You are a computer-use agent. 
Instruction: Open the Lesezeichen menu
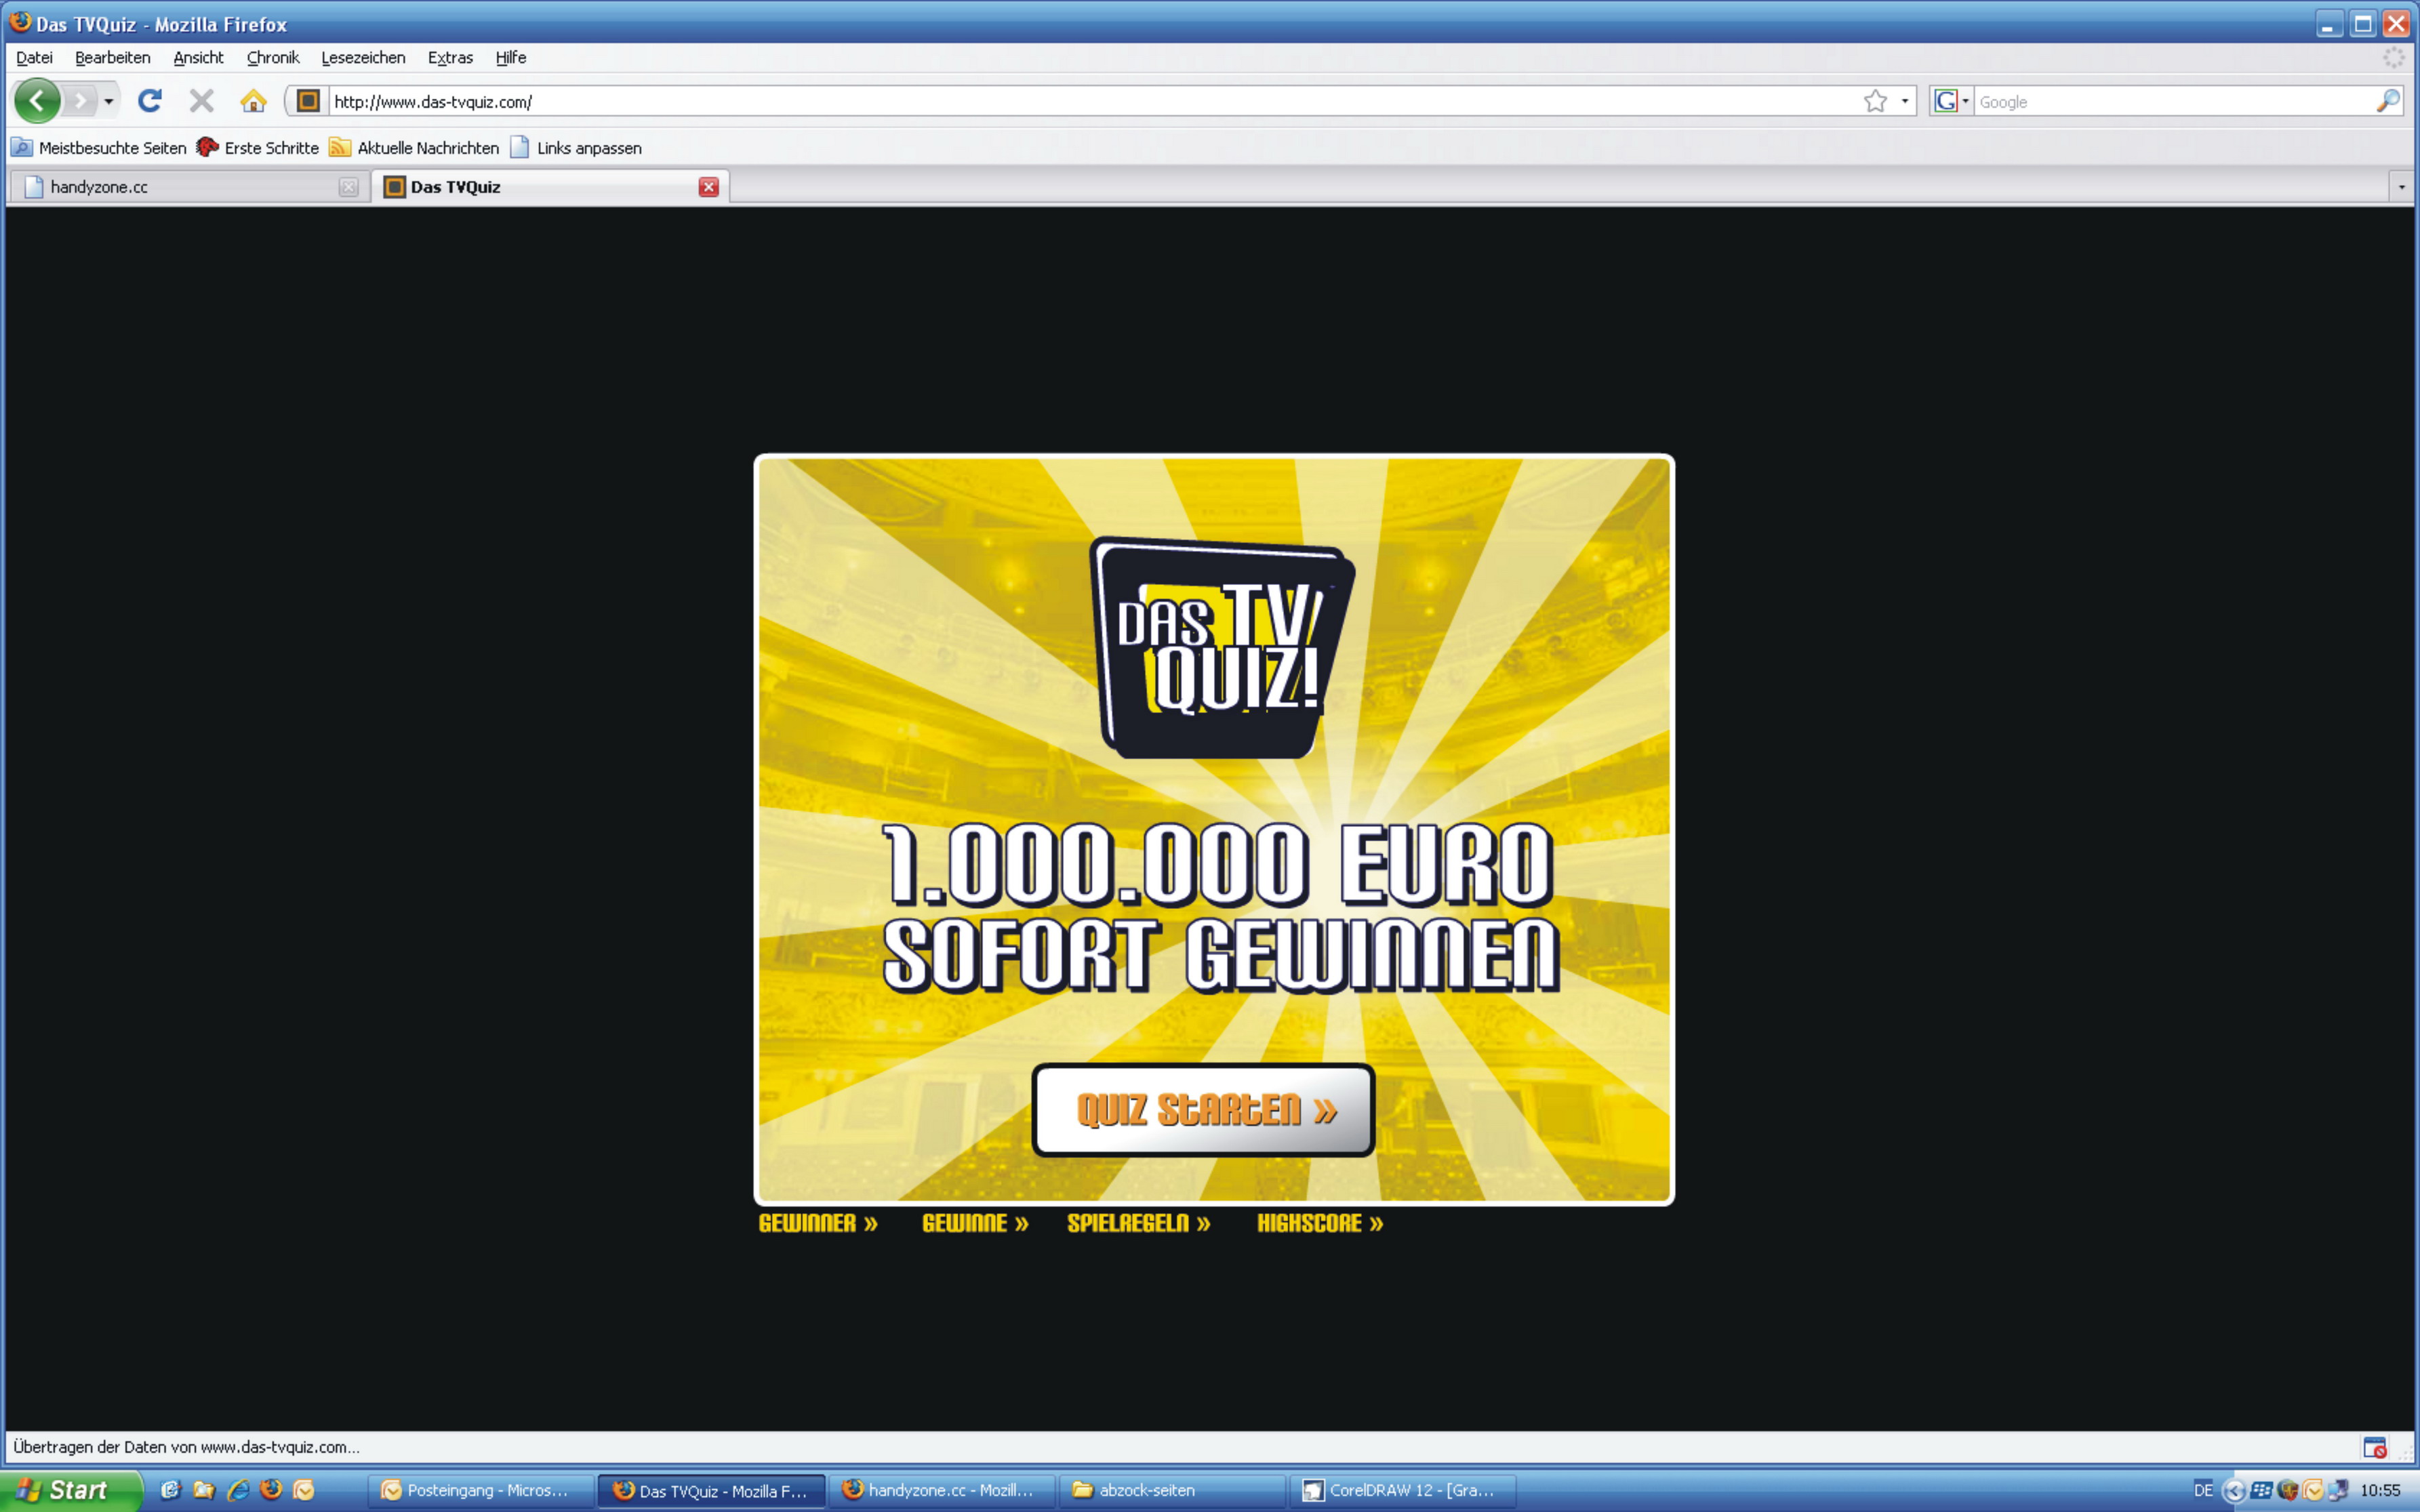coord(363,57)
